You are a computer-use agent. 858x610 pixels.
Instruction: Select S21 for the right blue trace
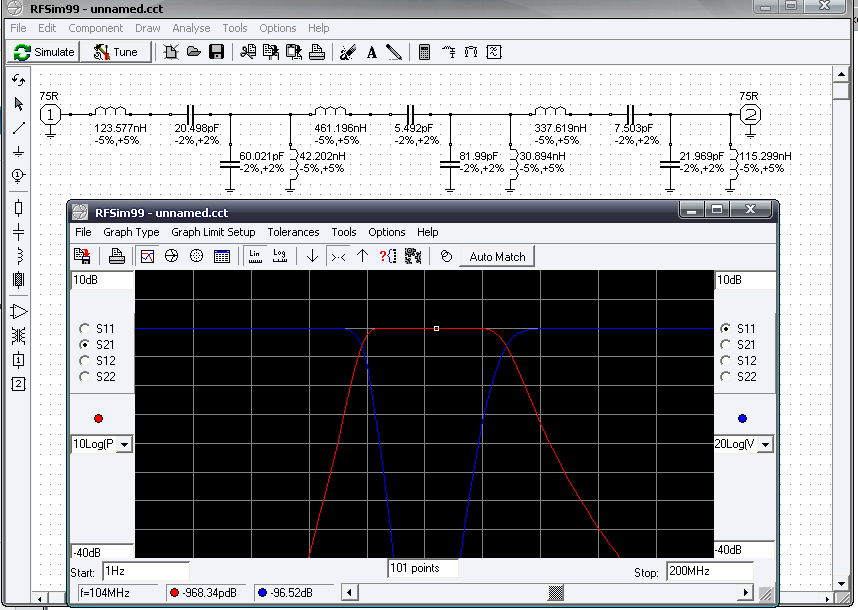[725, 344]
